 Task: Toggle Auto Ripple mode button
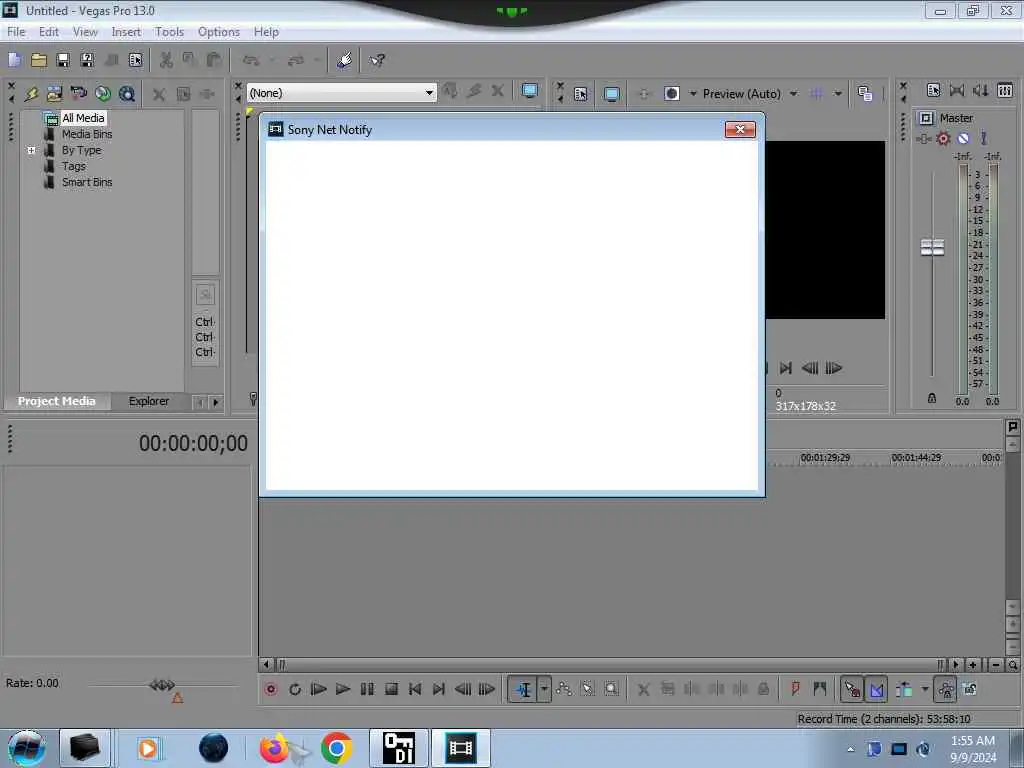point(904,689)
